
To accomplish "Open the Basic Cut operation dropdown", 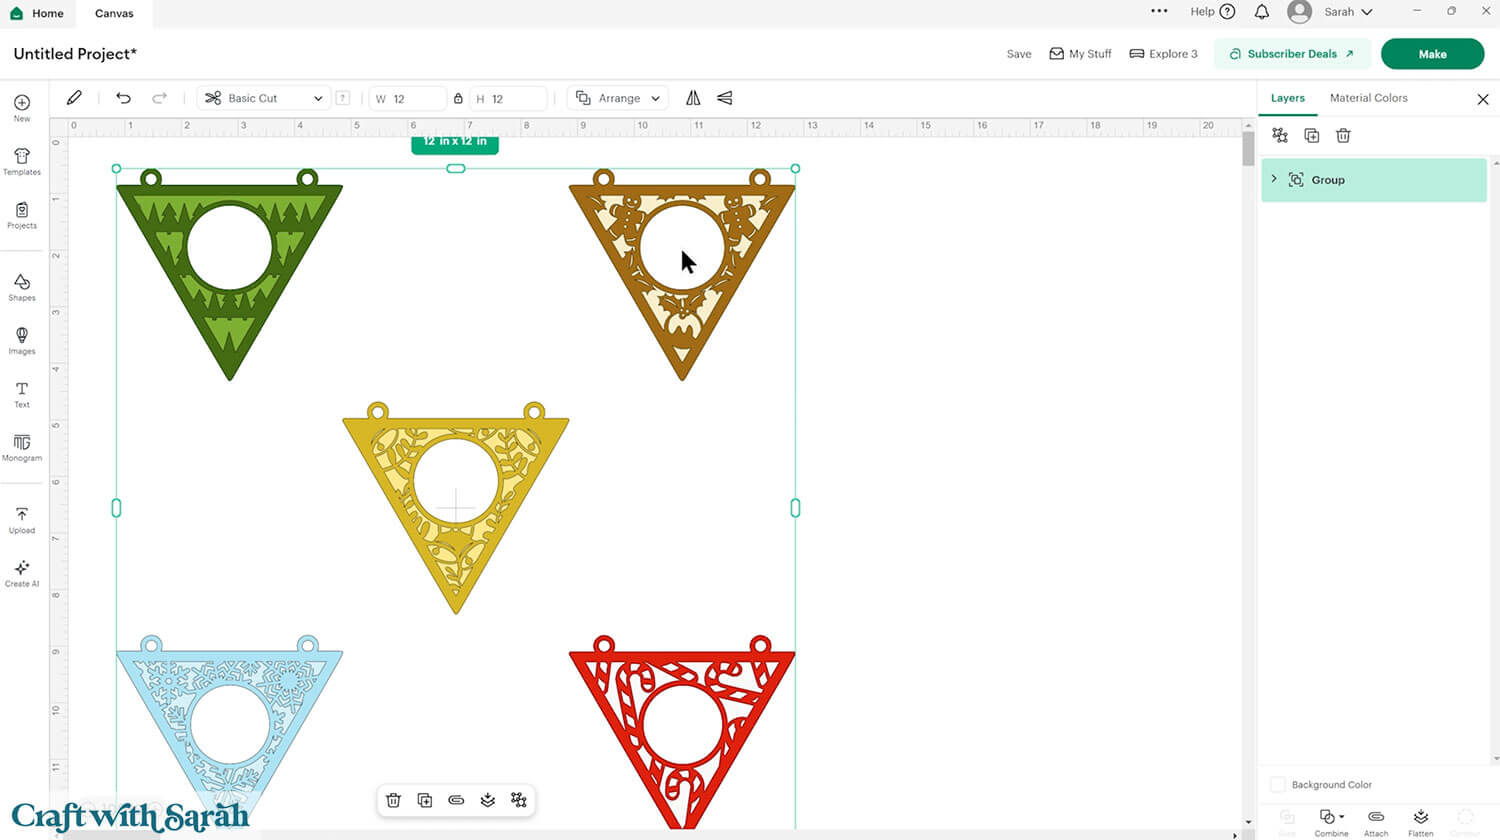I will [x=263, y=98].
